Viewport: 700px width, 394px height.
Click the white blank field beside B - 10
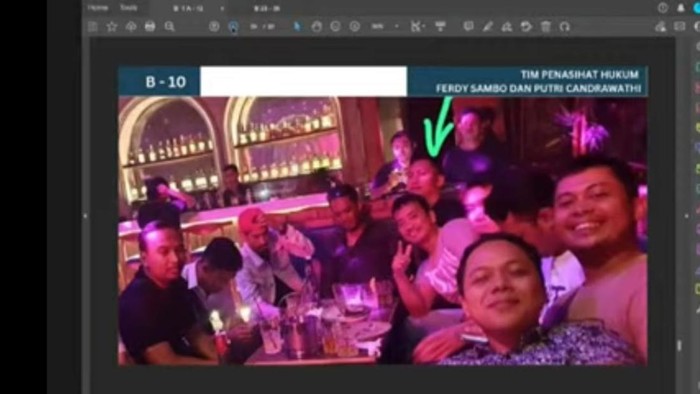tap(304, 81)
